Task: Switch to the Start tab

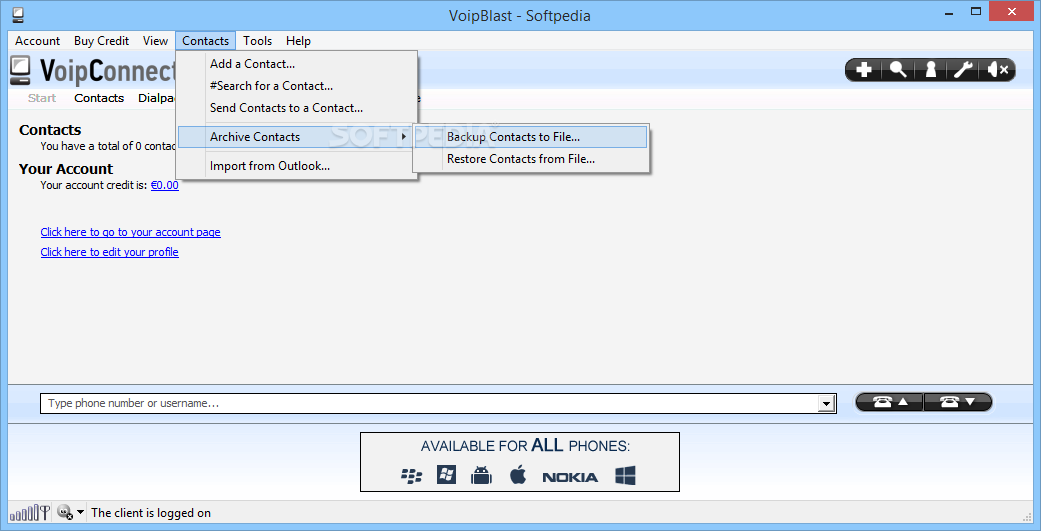Action: 42,98
